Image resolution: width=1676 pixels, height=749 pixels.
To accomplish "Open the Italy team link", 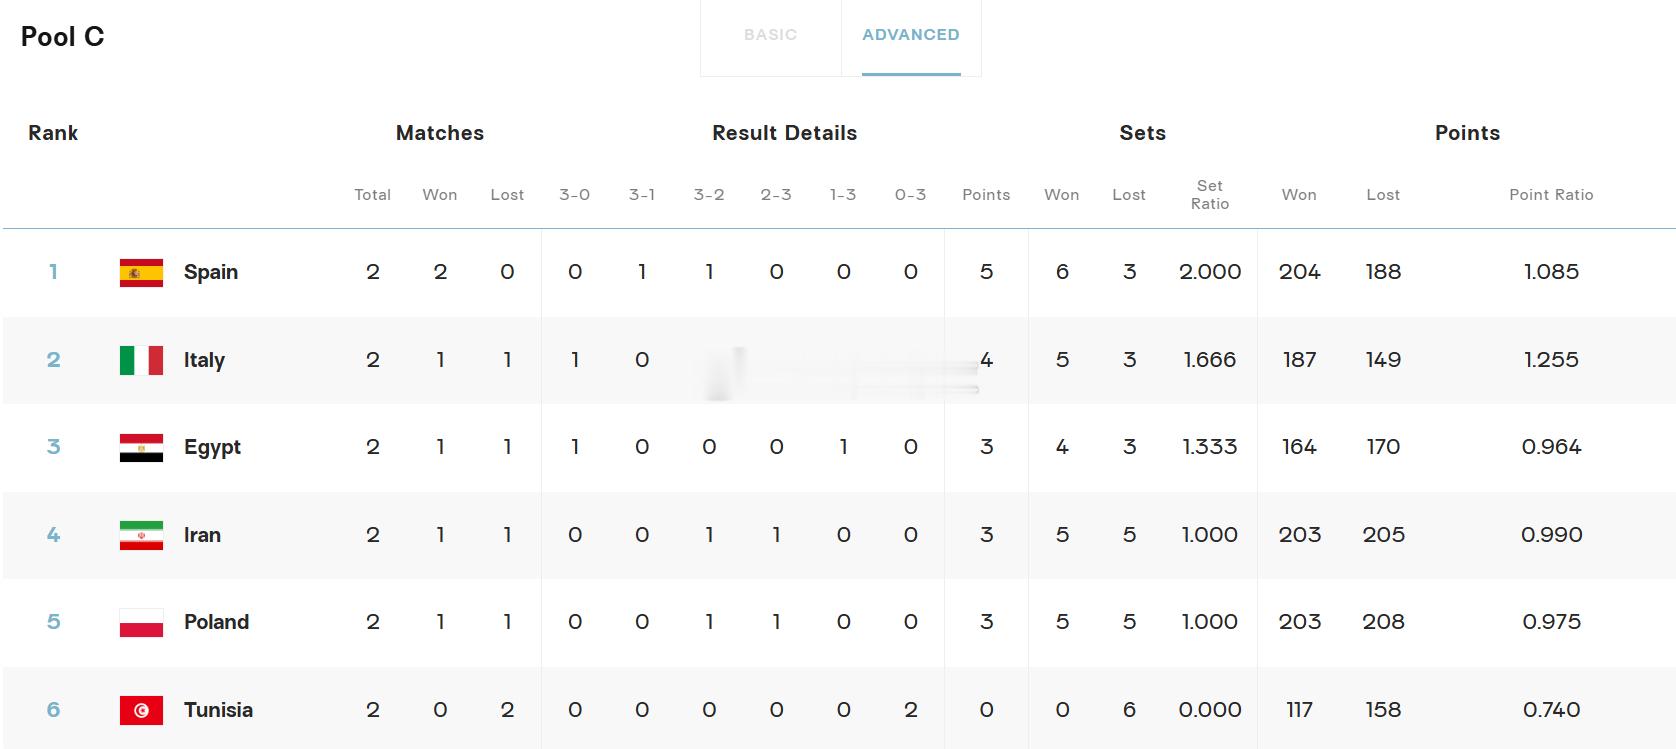I will pos(204,360).
